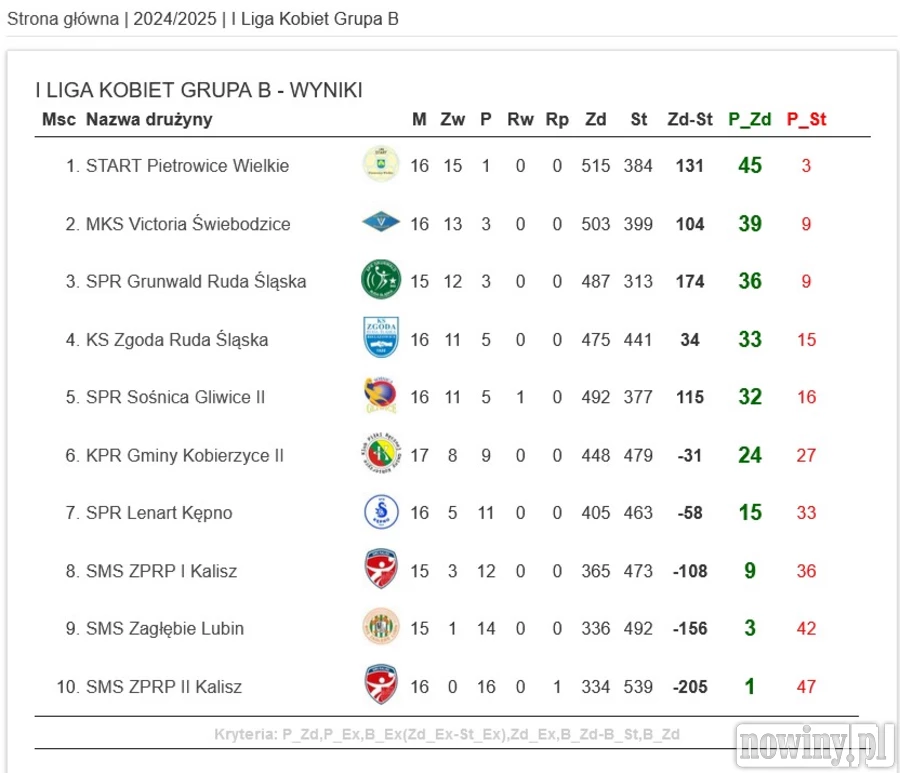Click the SPR Sośnica Gliwice II logo
The width and height of the screenshot is (900, 773).
pyautogui.click(x=381, y=396)
